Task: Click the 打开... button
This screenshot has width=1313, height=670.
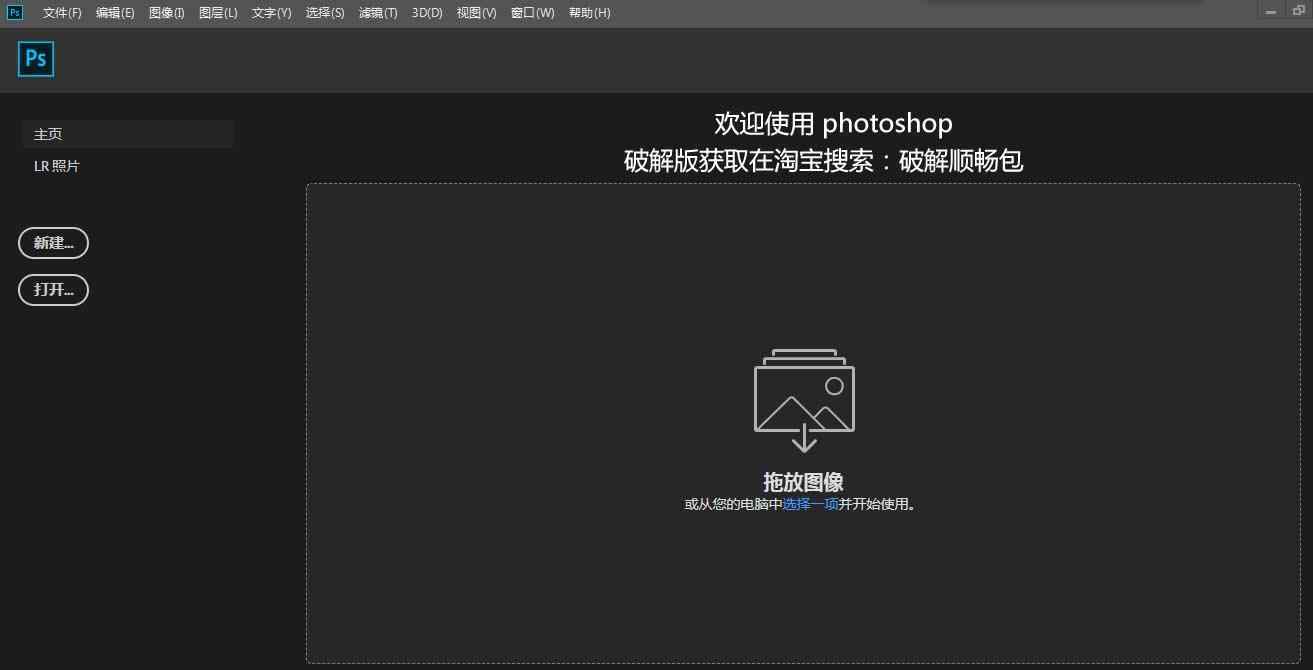Action: (54, 290)
